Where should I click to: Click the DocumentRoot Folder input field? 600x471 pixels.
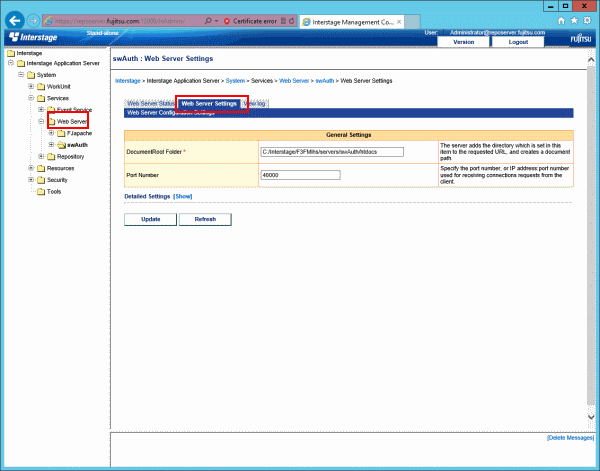click(x=332, y=152)
